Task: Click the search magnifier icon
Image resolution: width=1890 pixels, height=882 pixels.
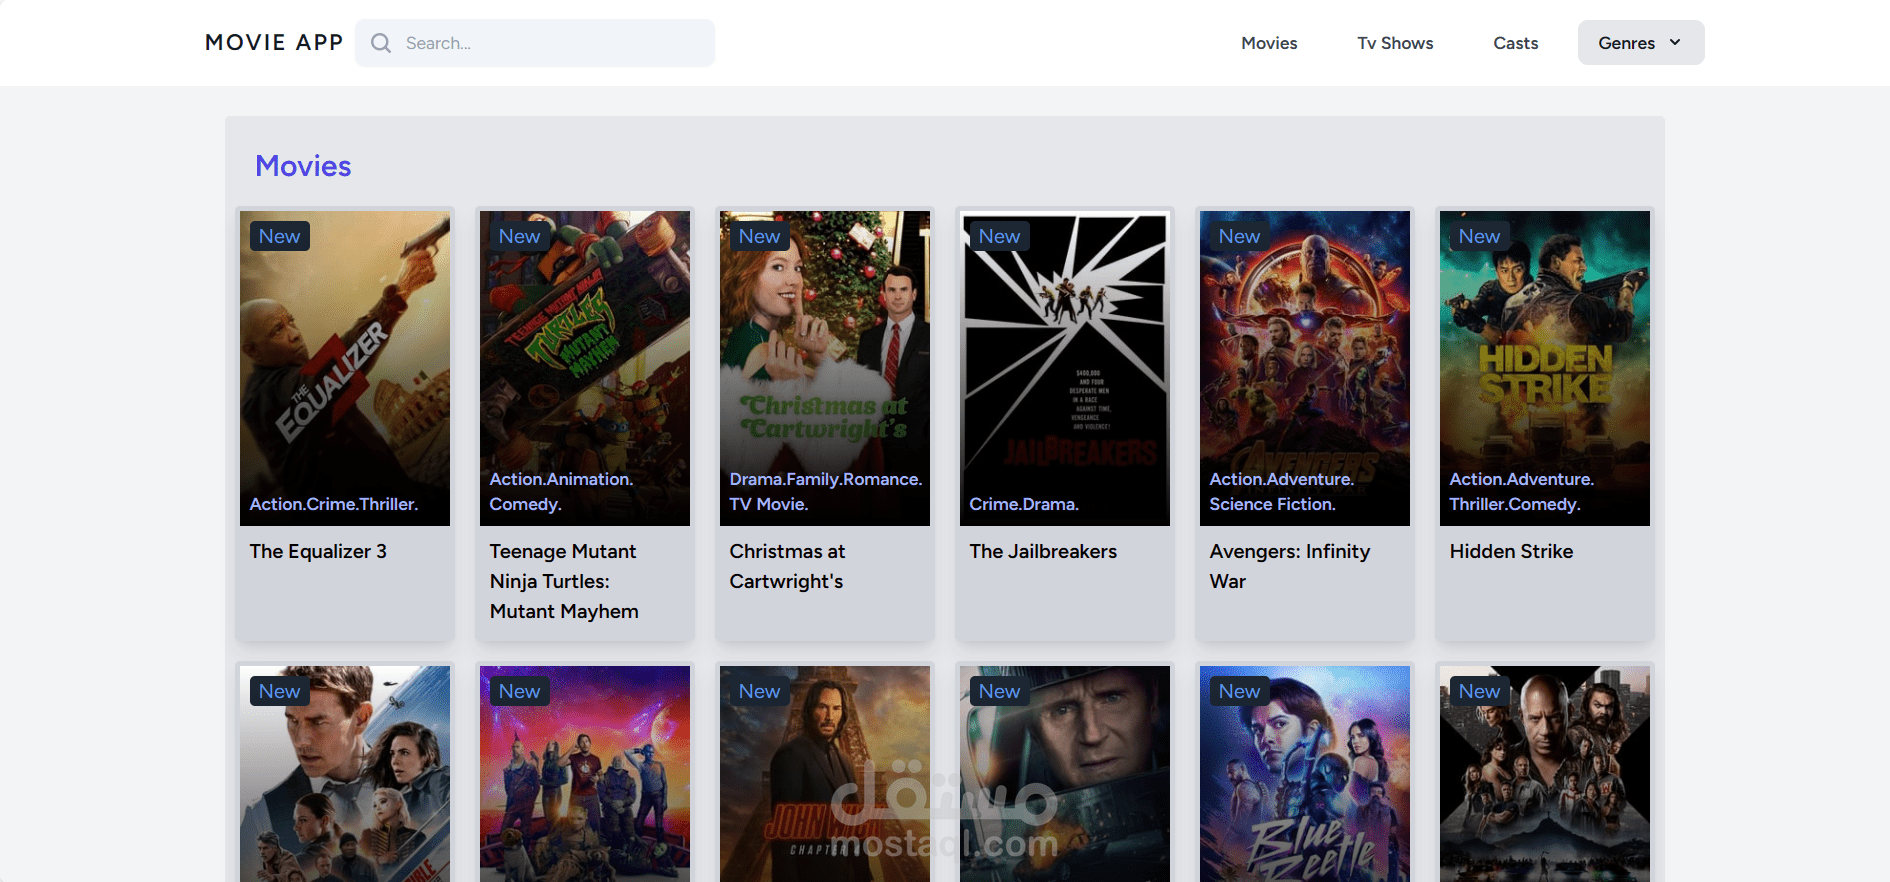Action: pyautogui.click(x=381, y=43)
